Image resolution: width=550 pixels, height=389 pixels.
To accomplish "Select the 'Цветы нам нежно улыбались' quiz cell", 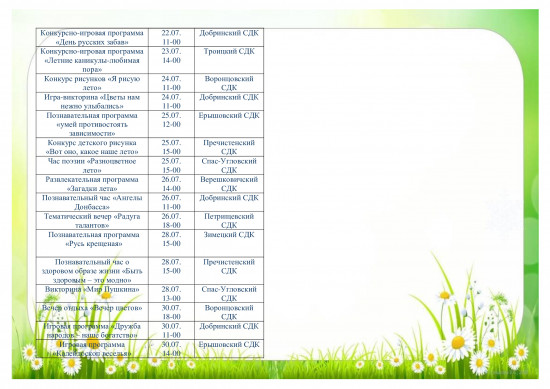I will (x=92, y=102).
